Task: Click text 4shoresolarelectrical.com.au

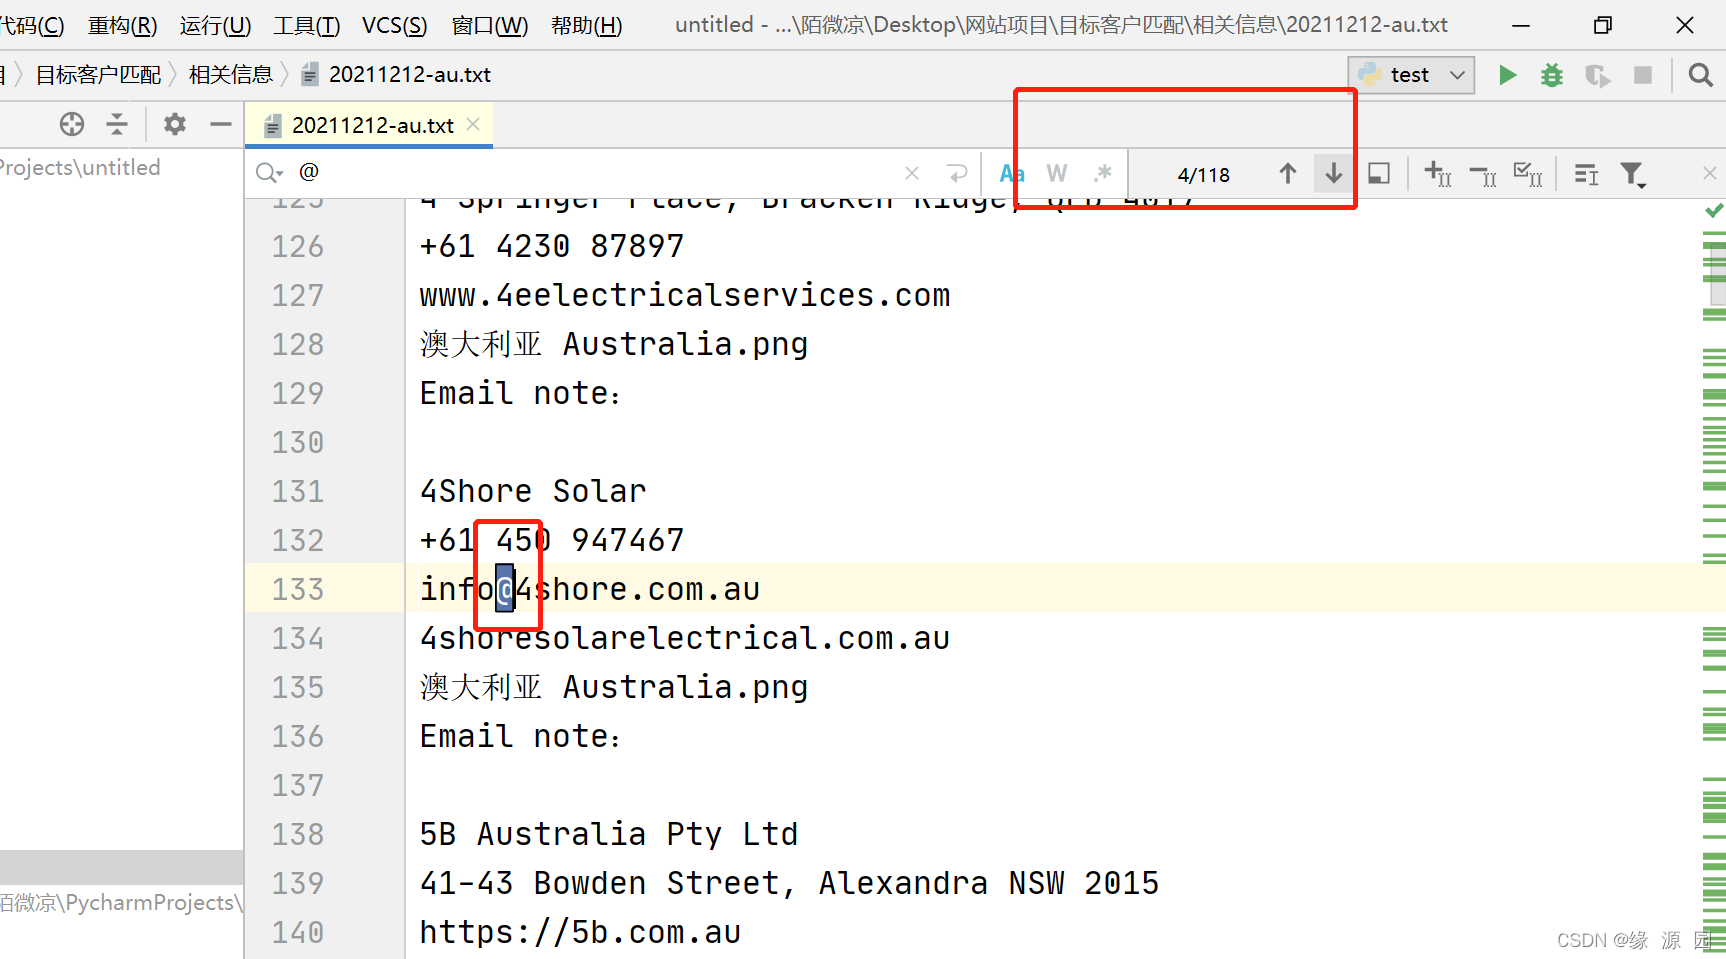Action: pos(685,638)
